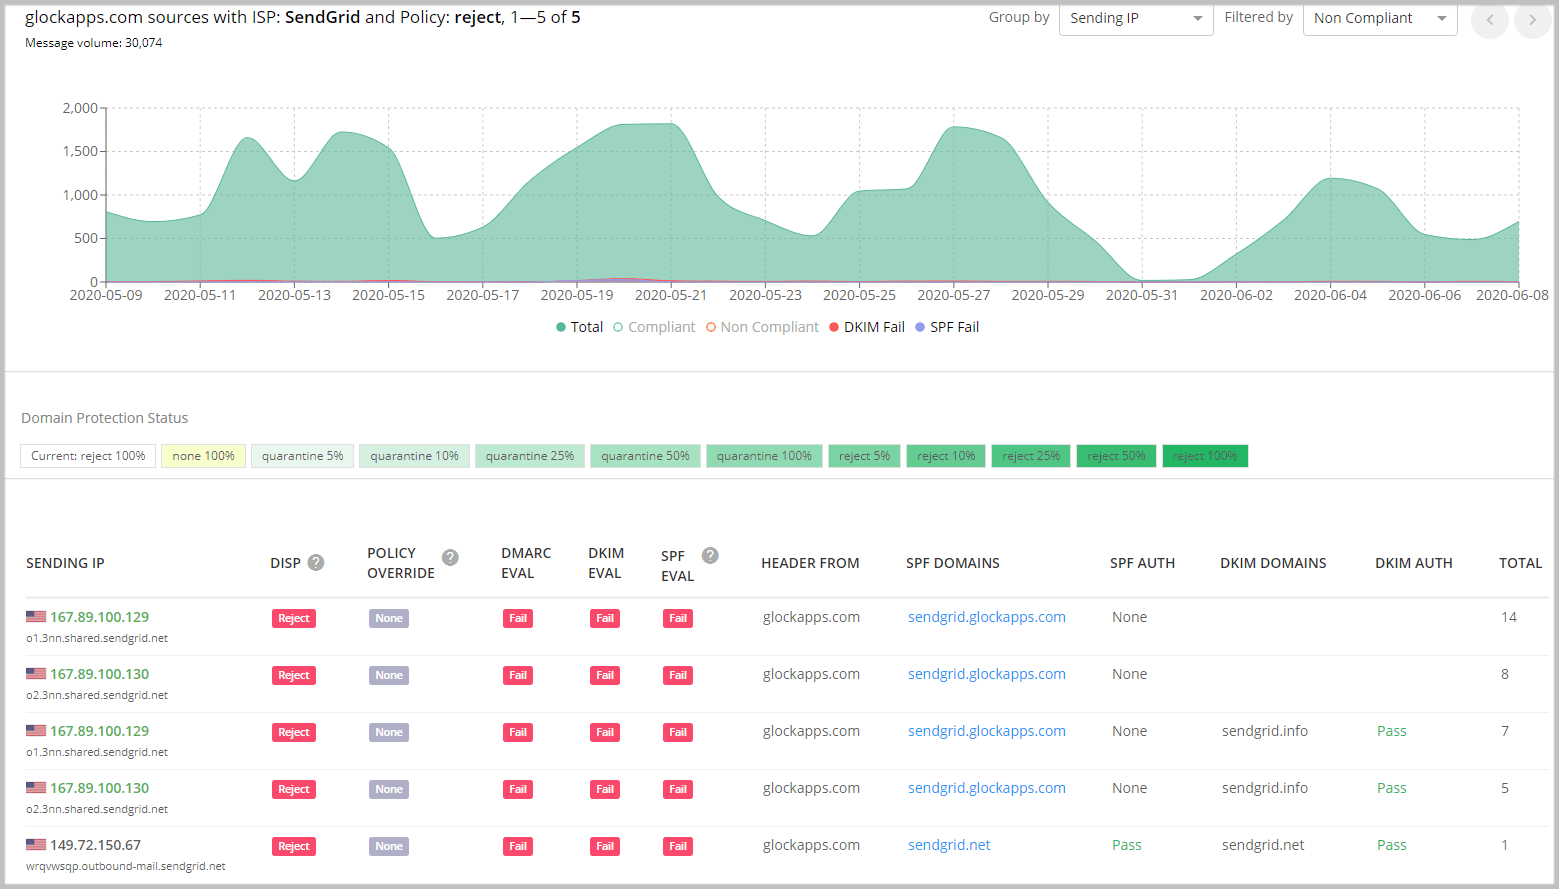Viewport: 1559px width, 889px height.
Task: Select the reject 50% policy swatch
Action: pyautogui.click(x=1116, y=456)
